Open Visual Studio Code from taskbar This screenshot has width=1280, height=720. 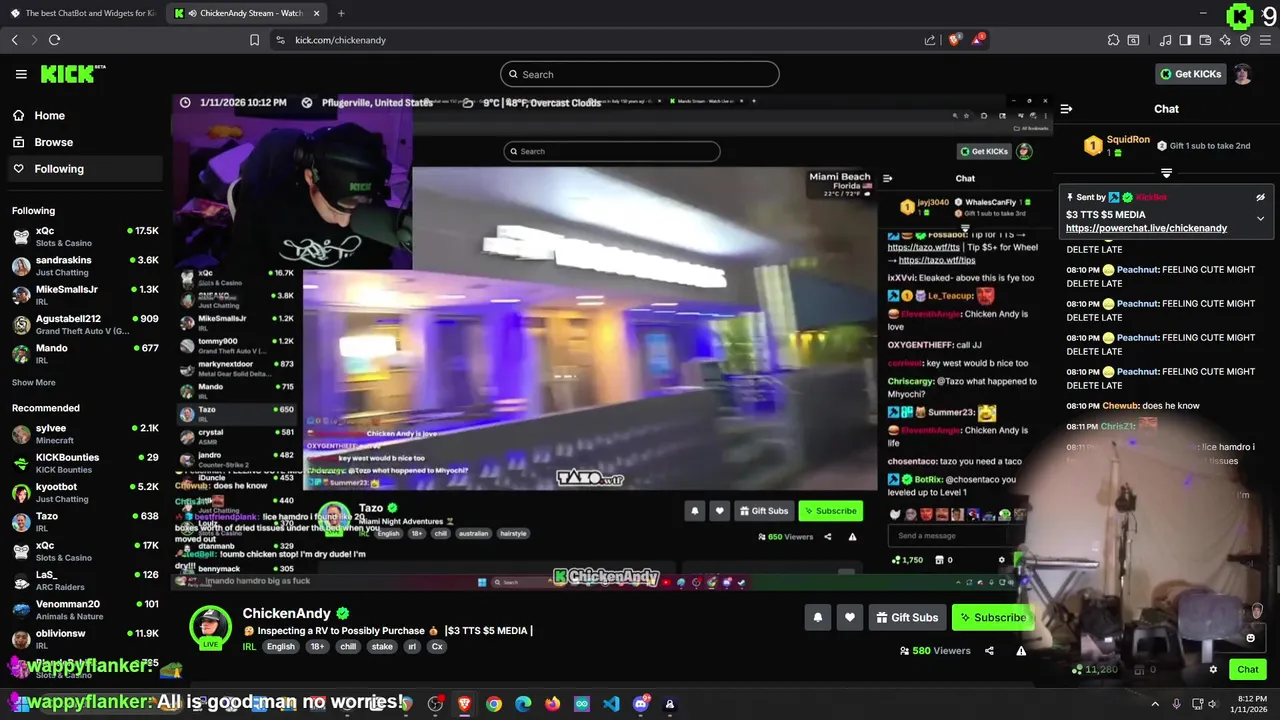coord(611,704)
